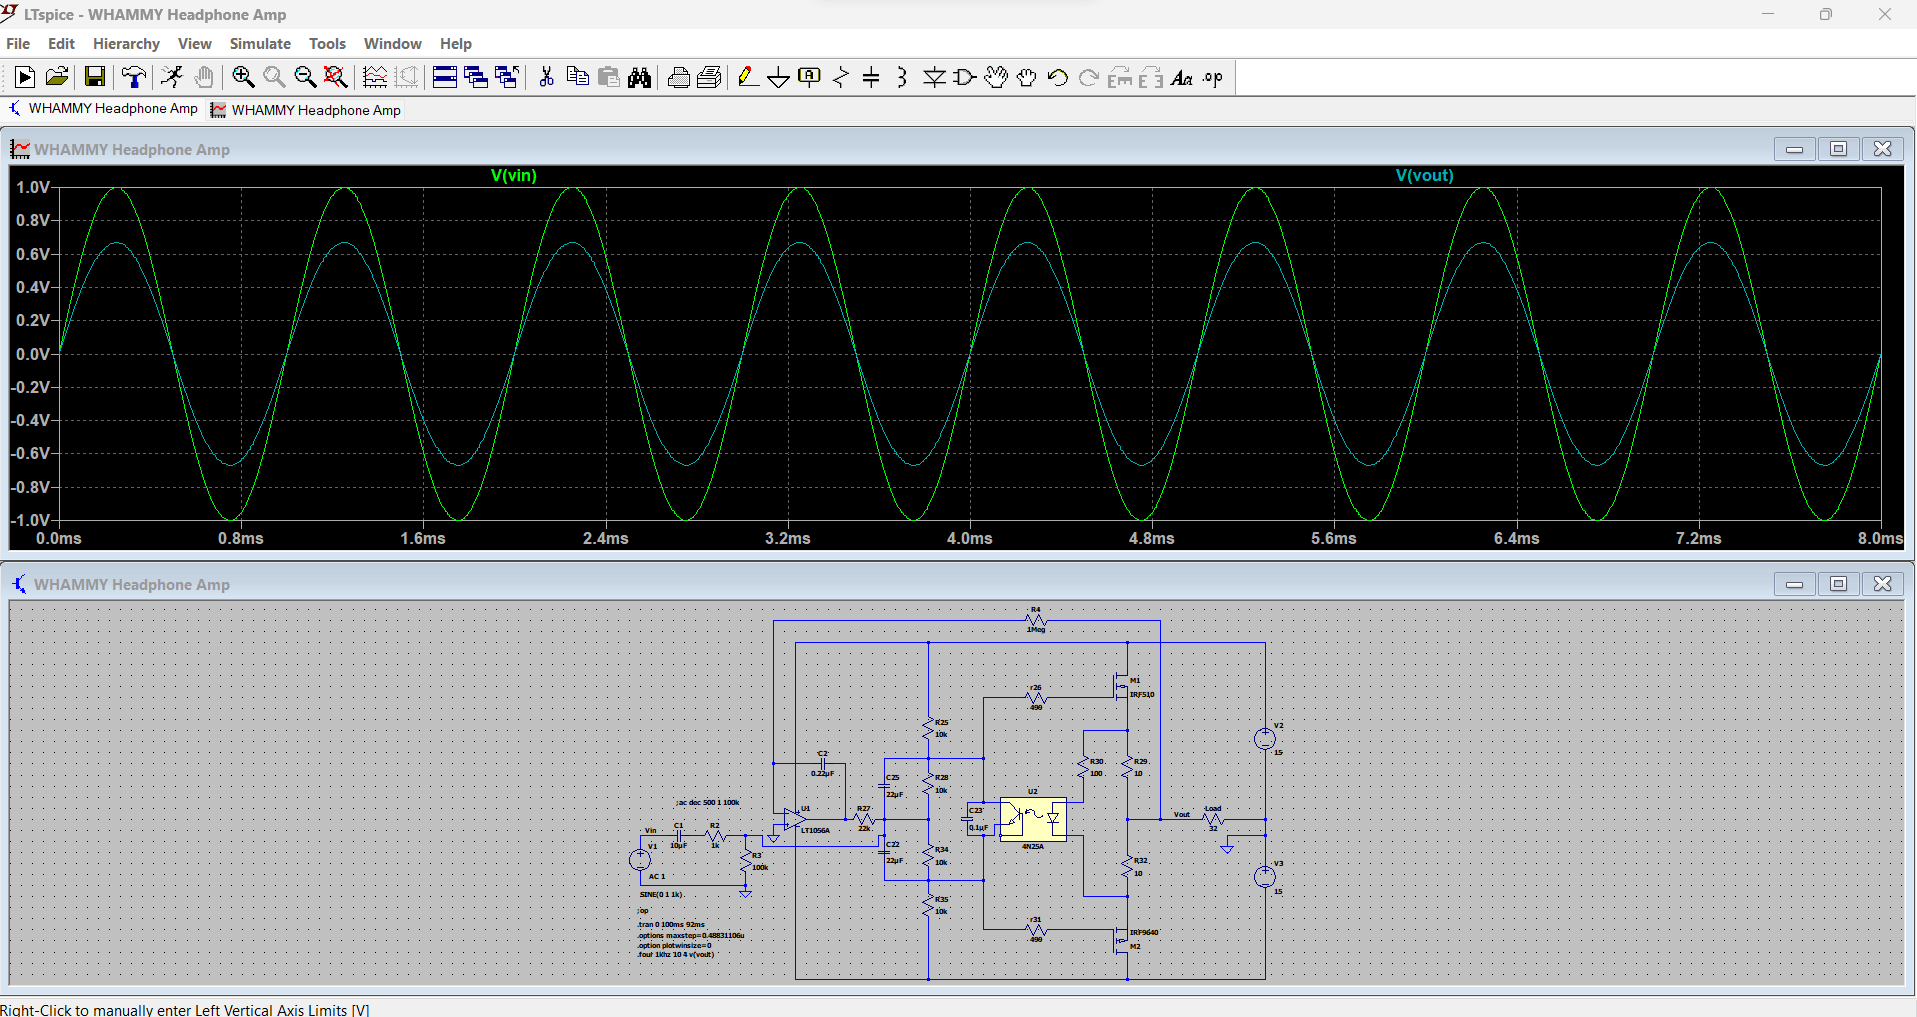Select the move open-hand tool
This screenshot has height=1017, width=1917.
click(x=996, y=77)
